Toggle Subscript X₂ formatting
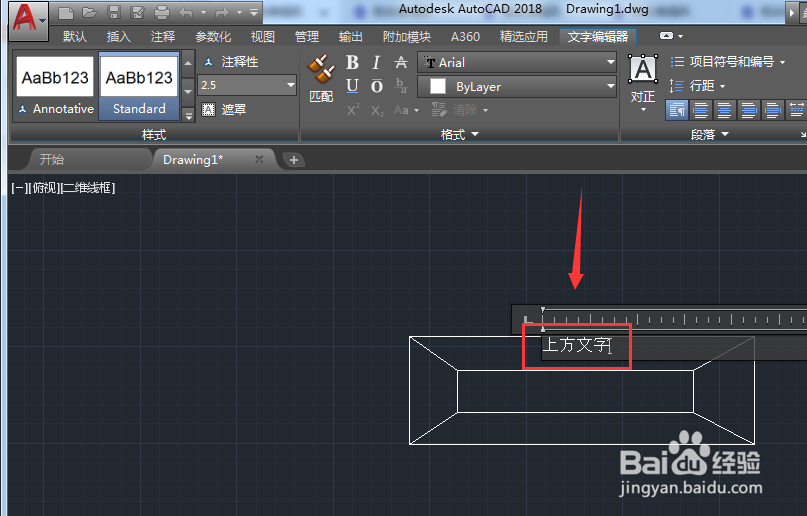 (377, 110)
